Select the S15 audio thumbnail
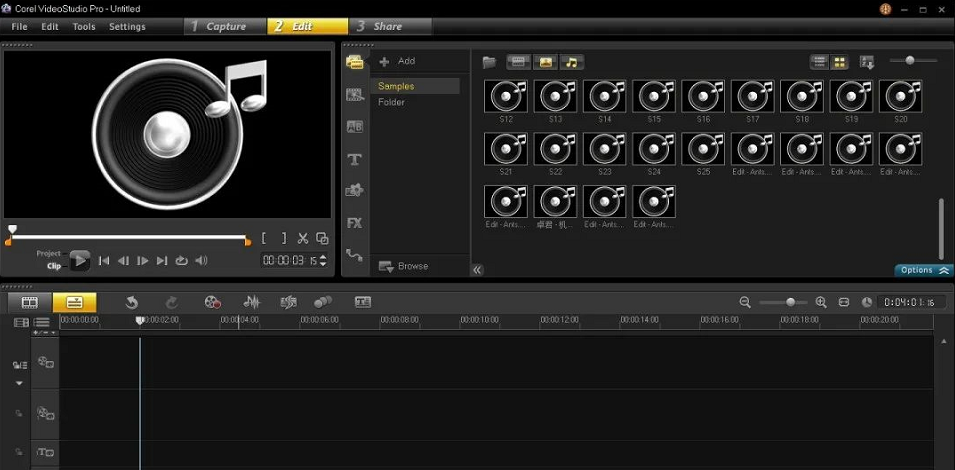Screen dimensions: 955x470 654,97
